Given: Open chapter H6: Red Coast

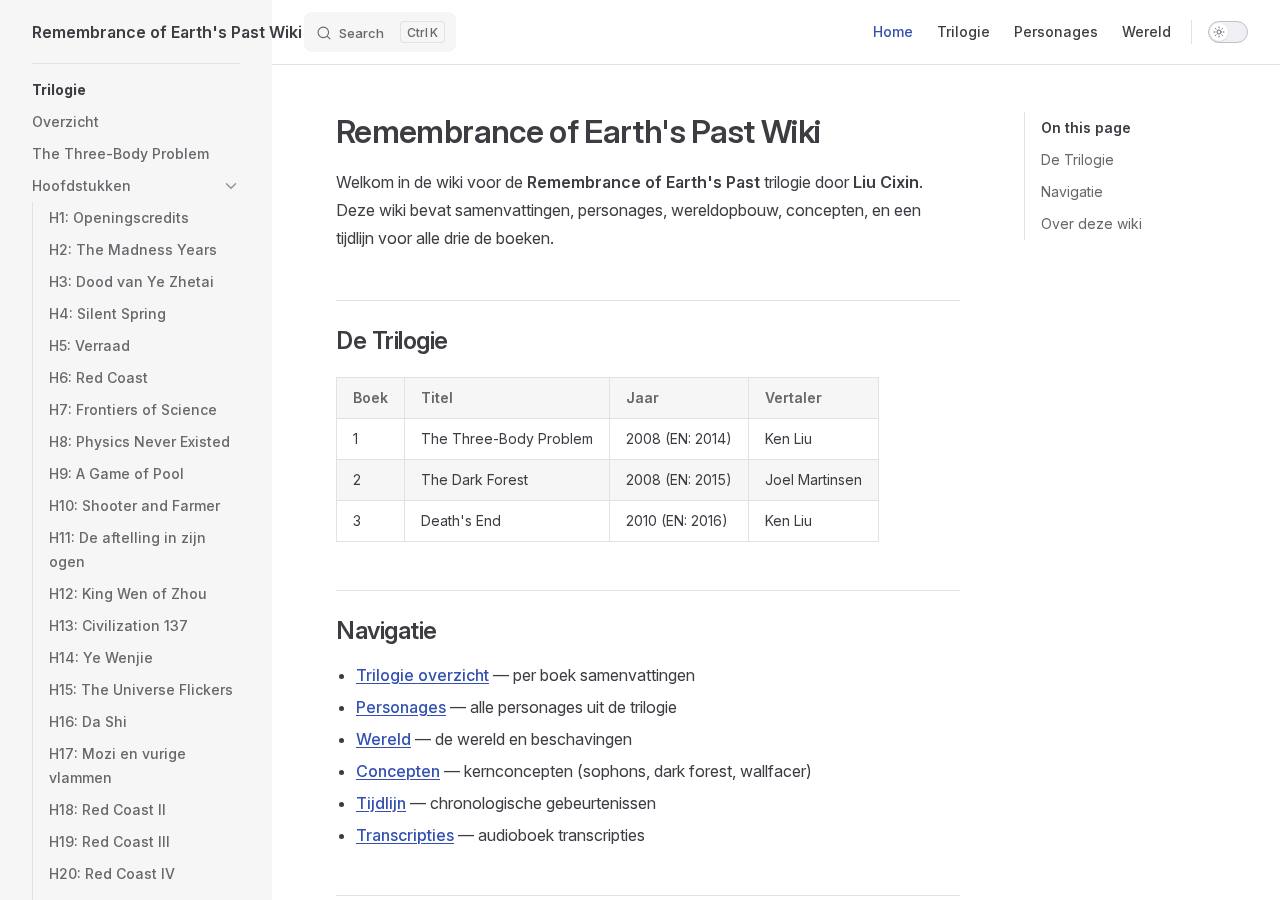Looking at the screenshot, I should pyautogui.click(x=98, y=378).
